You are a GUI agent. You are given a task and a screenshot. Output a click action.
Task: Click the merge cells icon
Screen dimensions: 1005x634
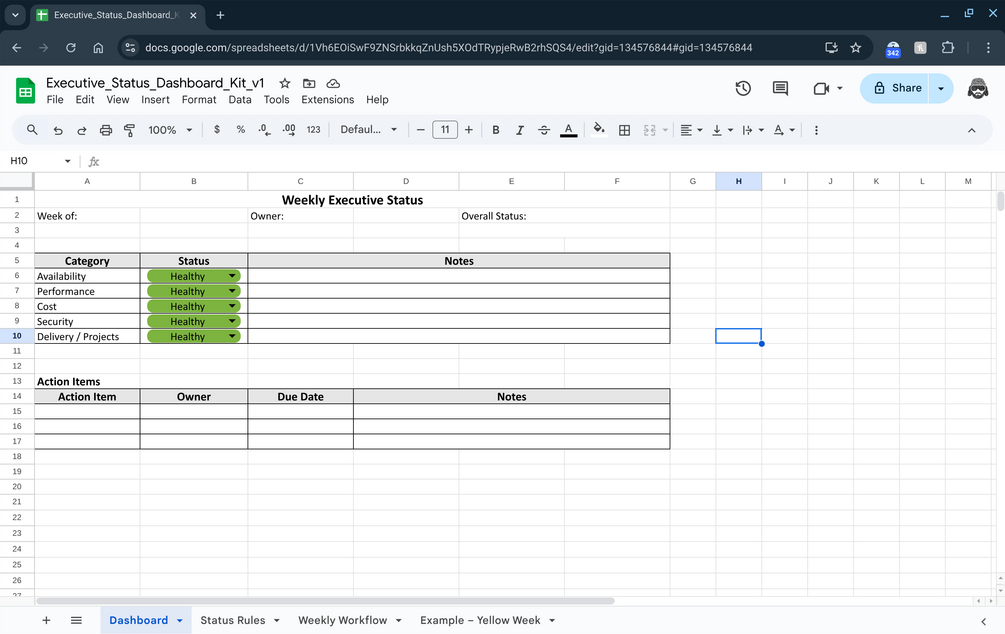649,130
